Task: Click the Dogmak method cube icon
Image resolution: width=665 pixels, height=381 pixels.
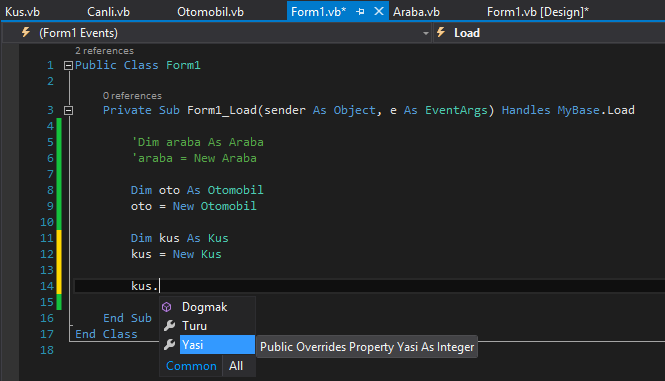Action: point(167,307)
